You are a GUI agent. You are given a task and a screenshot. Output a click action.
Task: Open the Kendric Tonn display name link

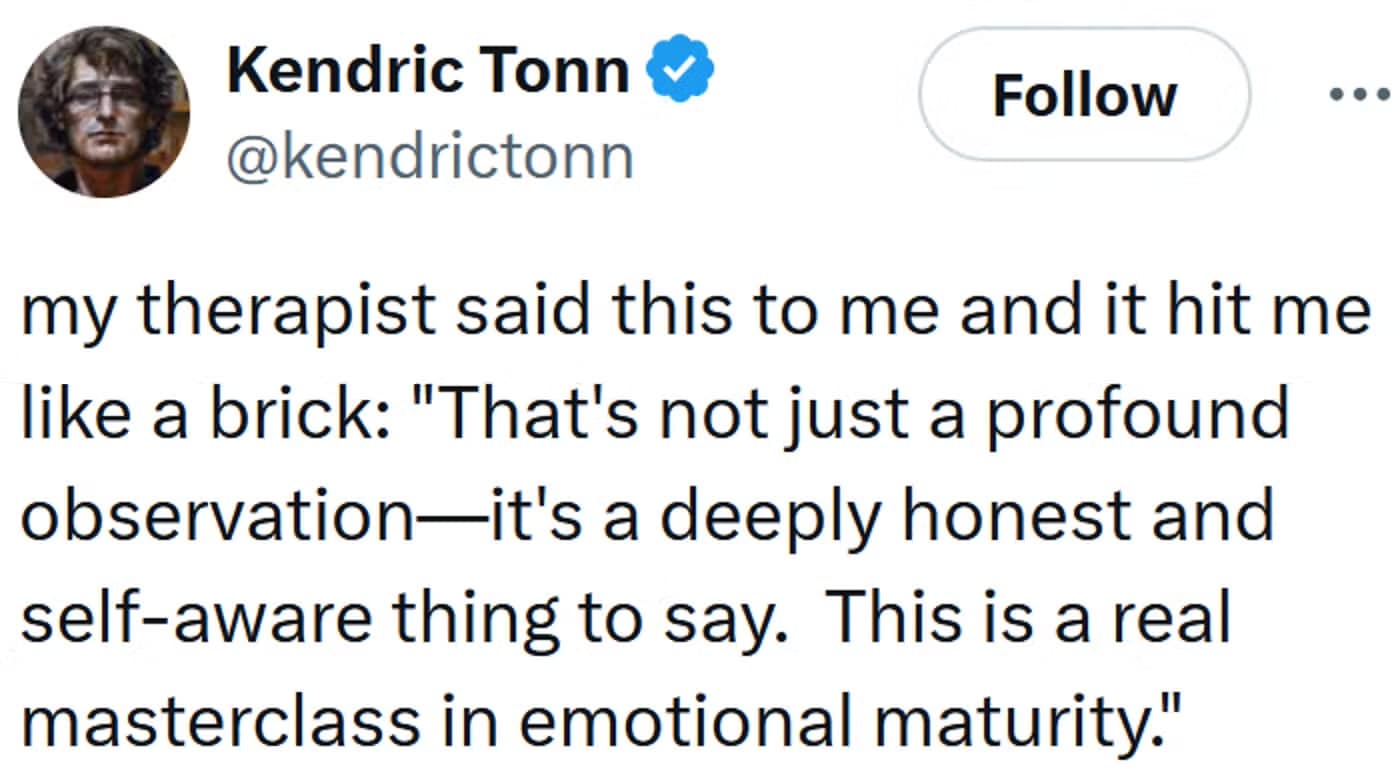[x=429, y=71]
